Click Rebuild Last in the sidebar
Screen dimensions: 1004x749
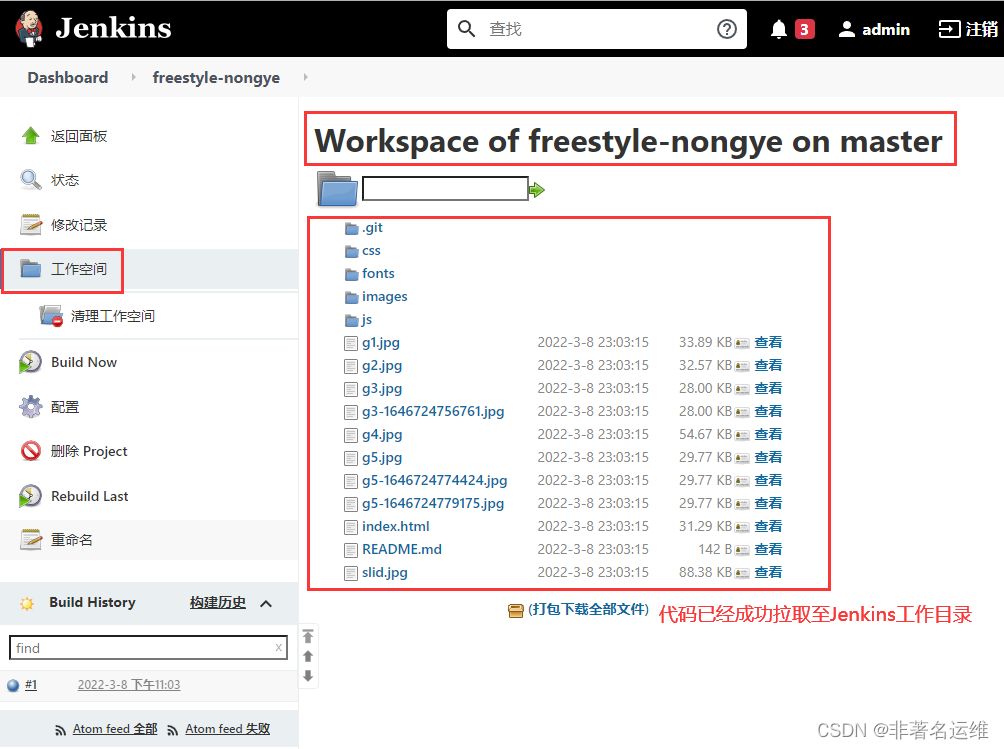74,496
